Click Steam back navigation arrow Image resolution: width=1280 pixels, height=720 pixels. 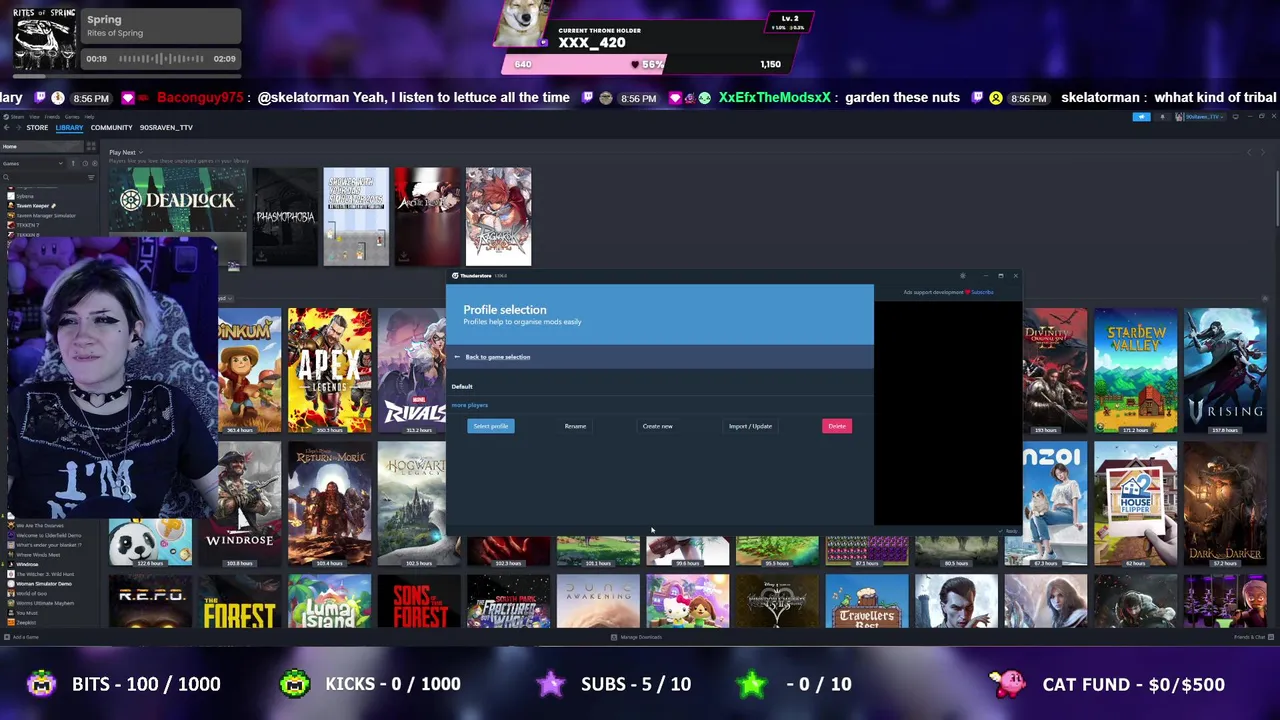(x=7, y=128)
